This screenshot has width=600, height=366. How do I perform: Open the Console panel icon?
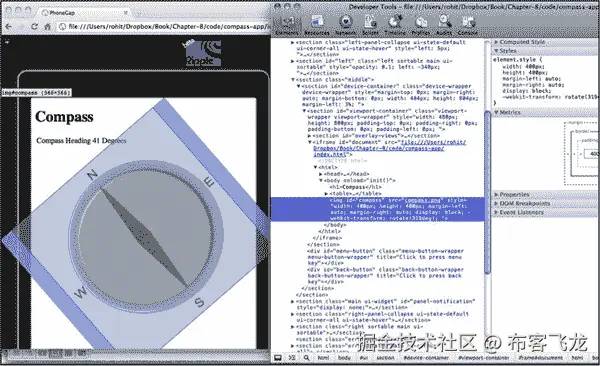[x=468, y=25]
